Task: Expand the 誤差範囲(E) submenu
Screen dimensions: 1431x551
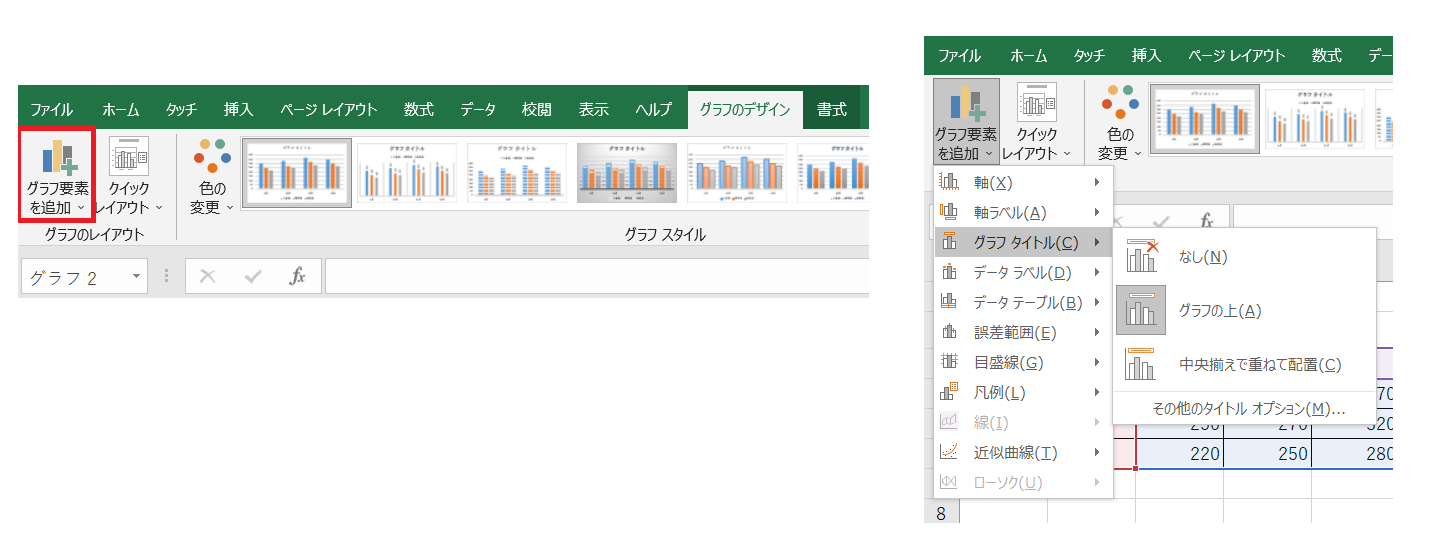Action: pos(1023,332)
